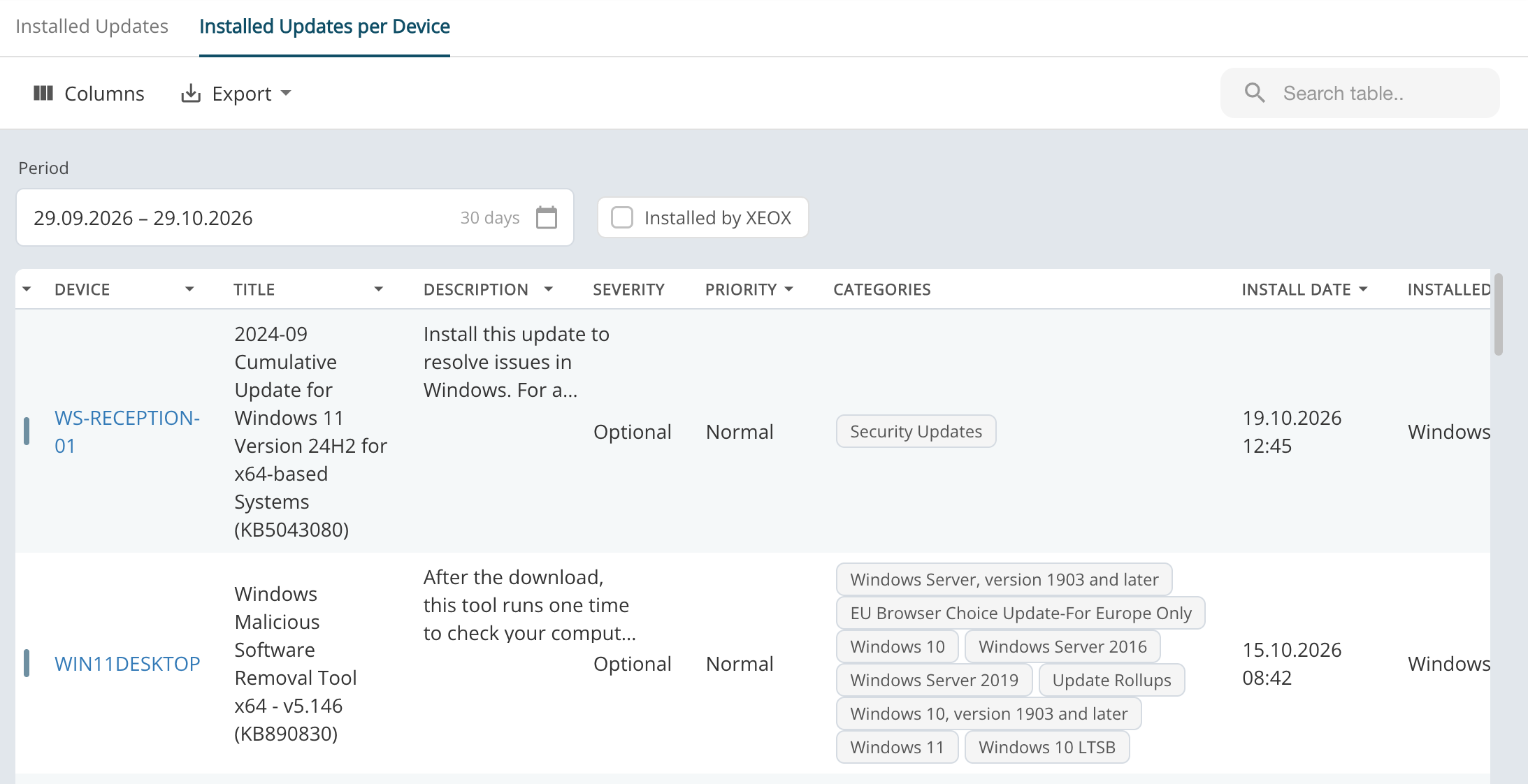Image resolution: width=1528 pixels, height=784 pixels.
Task: Open the Install Date column filter arrow
Action: point(1362,289)
